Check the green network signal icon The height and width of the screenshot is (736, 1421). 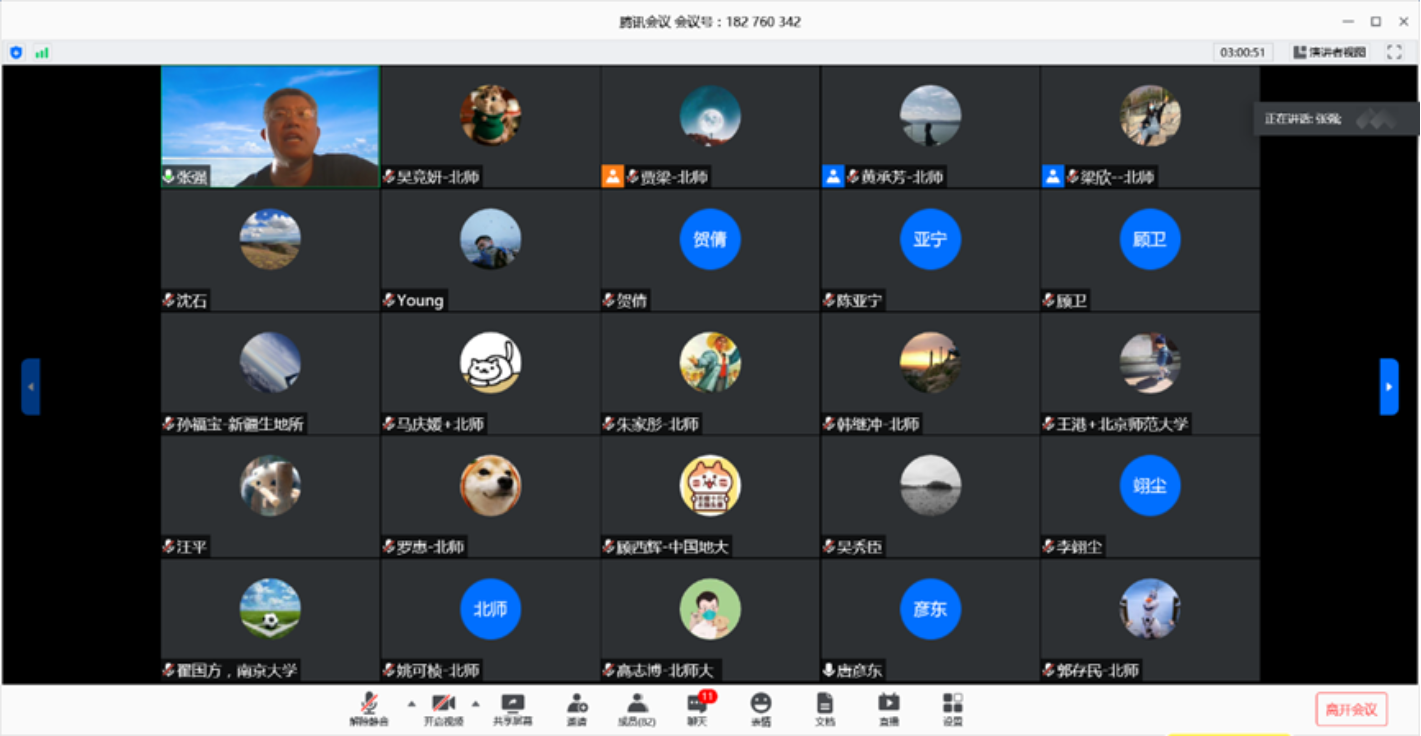click(42, 52)
